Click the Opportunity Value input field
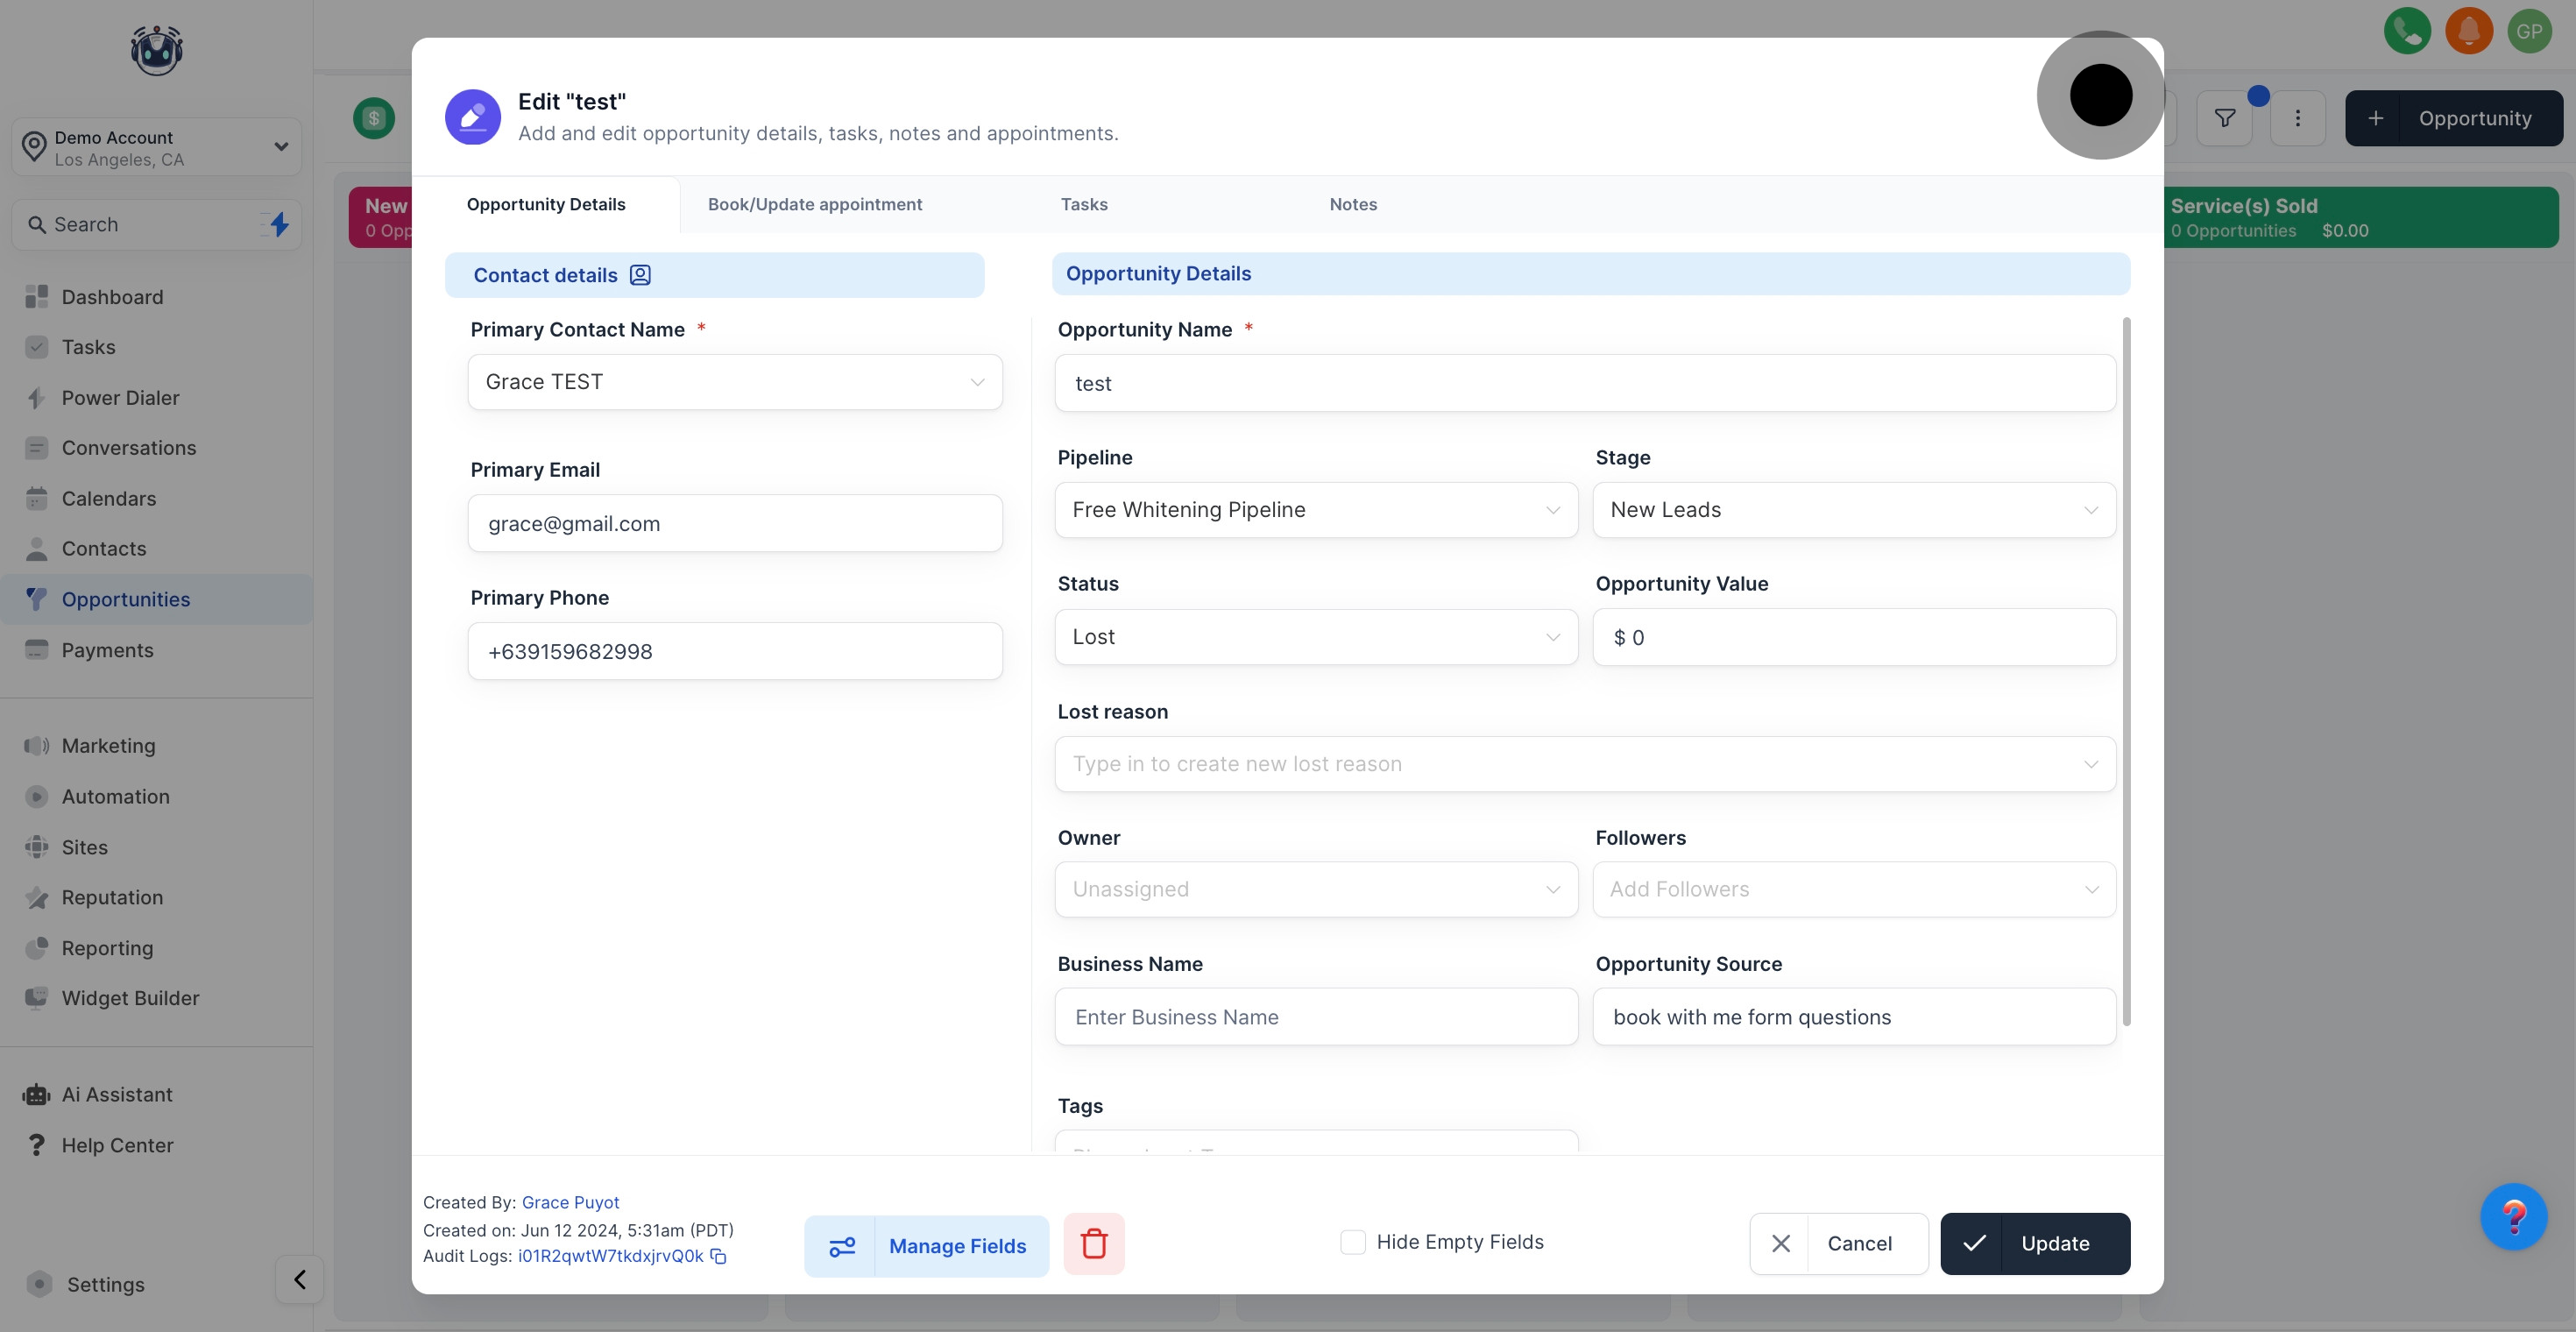This screenshot has height=1332, width=2576. point(1853,637)
